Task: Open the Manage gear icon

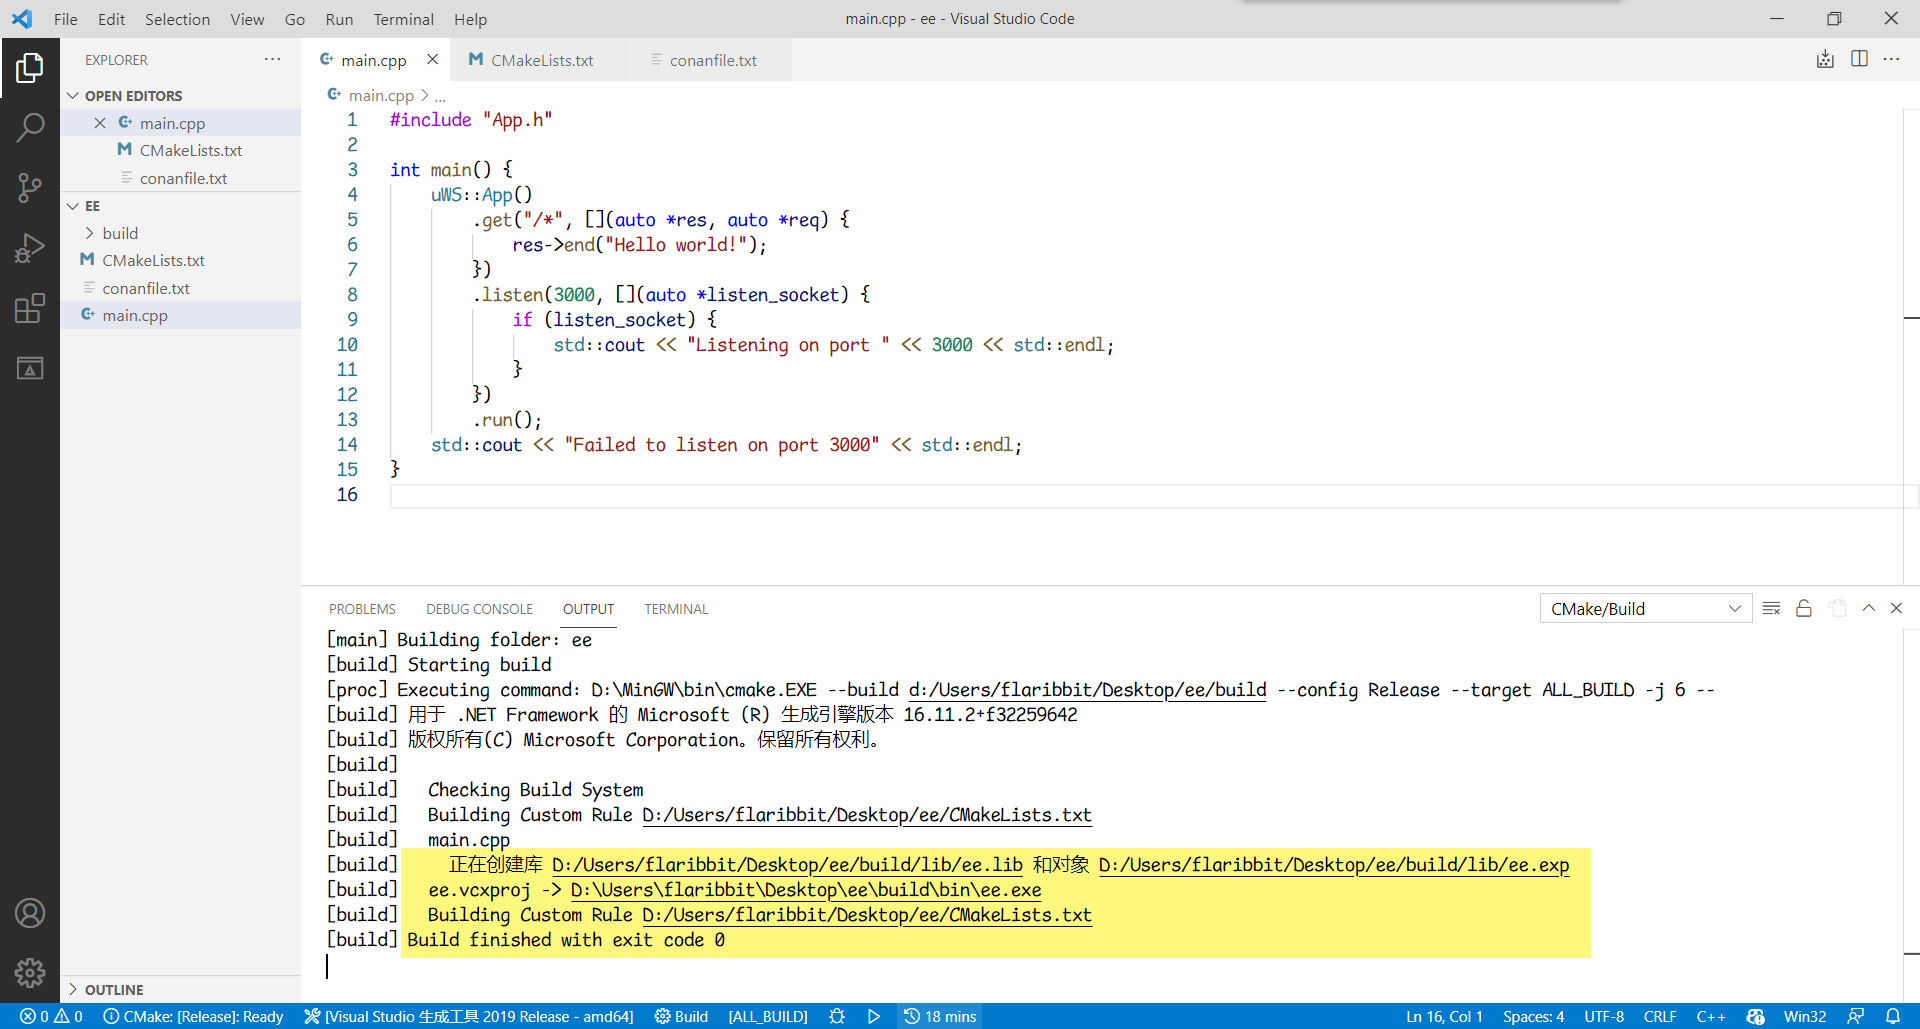Action: click(x=30, y=973)
